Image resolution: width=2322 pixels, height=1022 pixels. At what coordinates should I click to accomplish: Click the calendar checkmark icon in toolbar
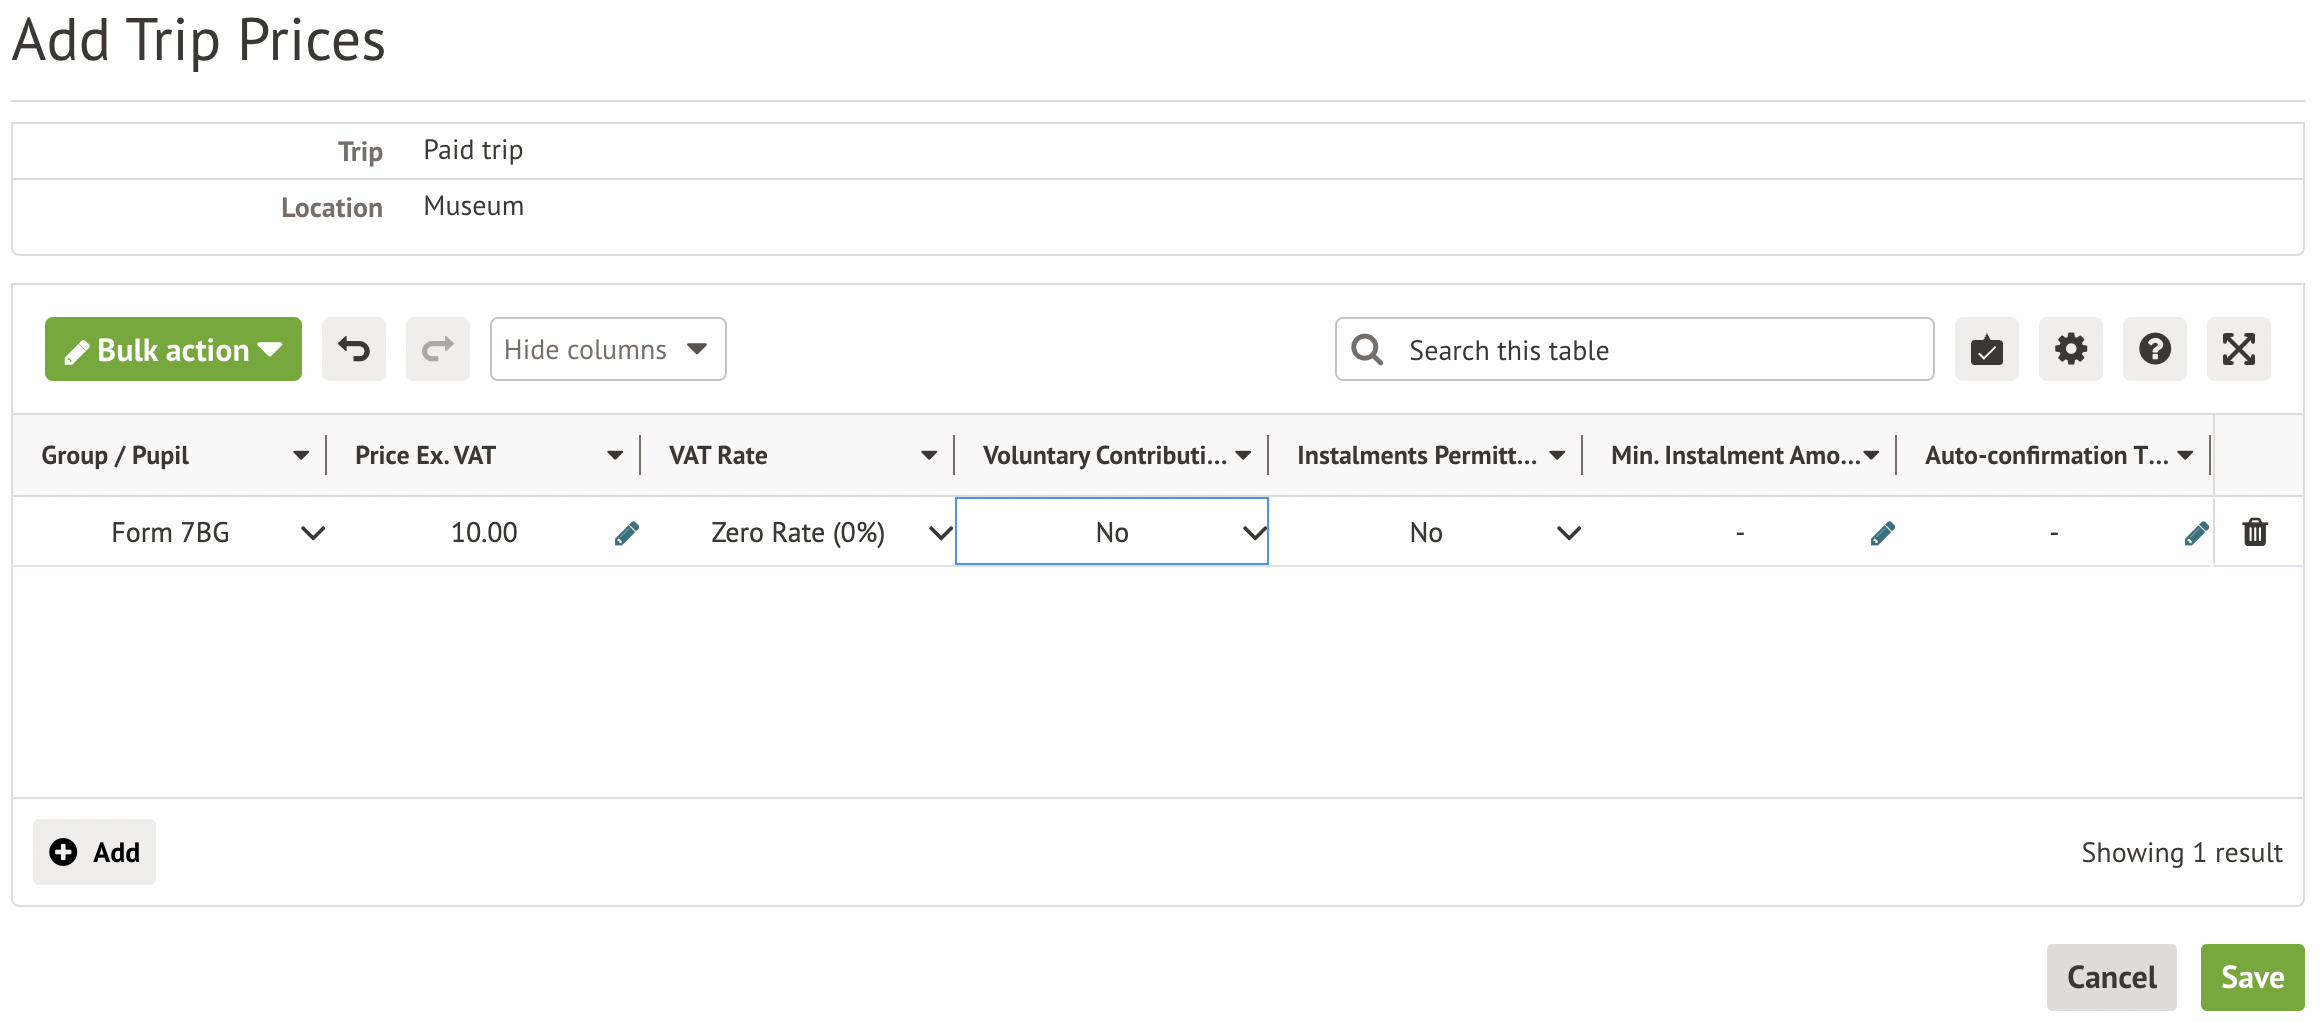(x=1986, y=349)
